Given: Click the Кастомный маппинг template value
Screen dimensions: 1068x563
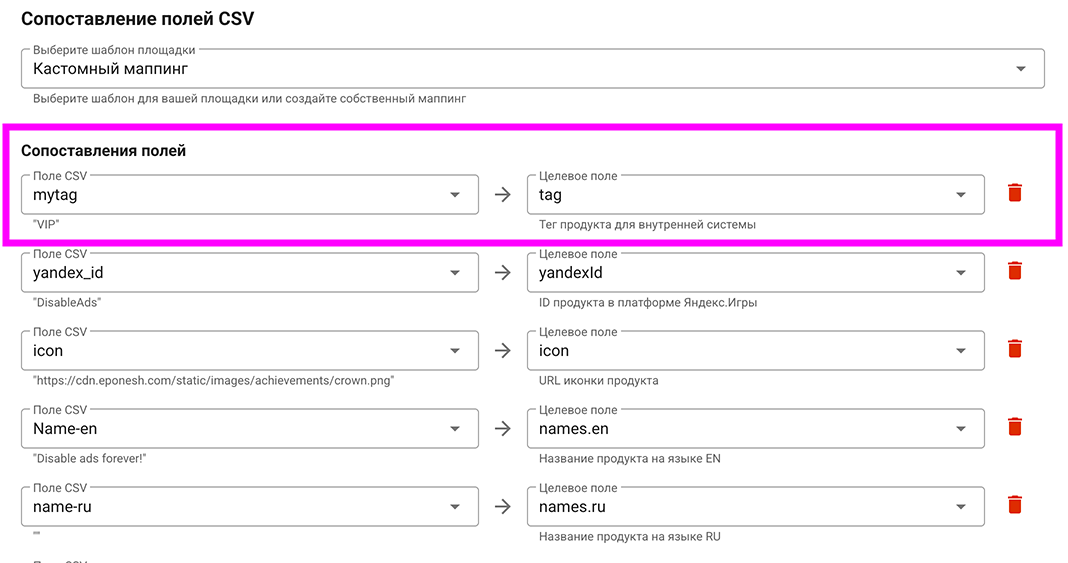Looking at the screenshot, I should pyautogui.click(x=111, y=69).
